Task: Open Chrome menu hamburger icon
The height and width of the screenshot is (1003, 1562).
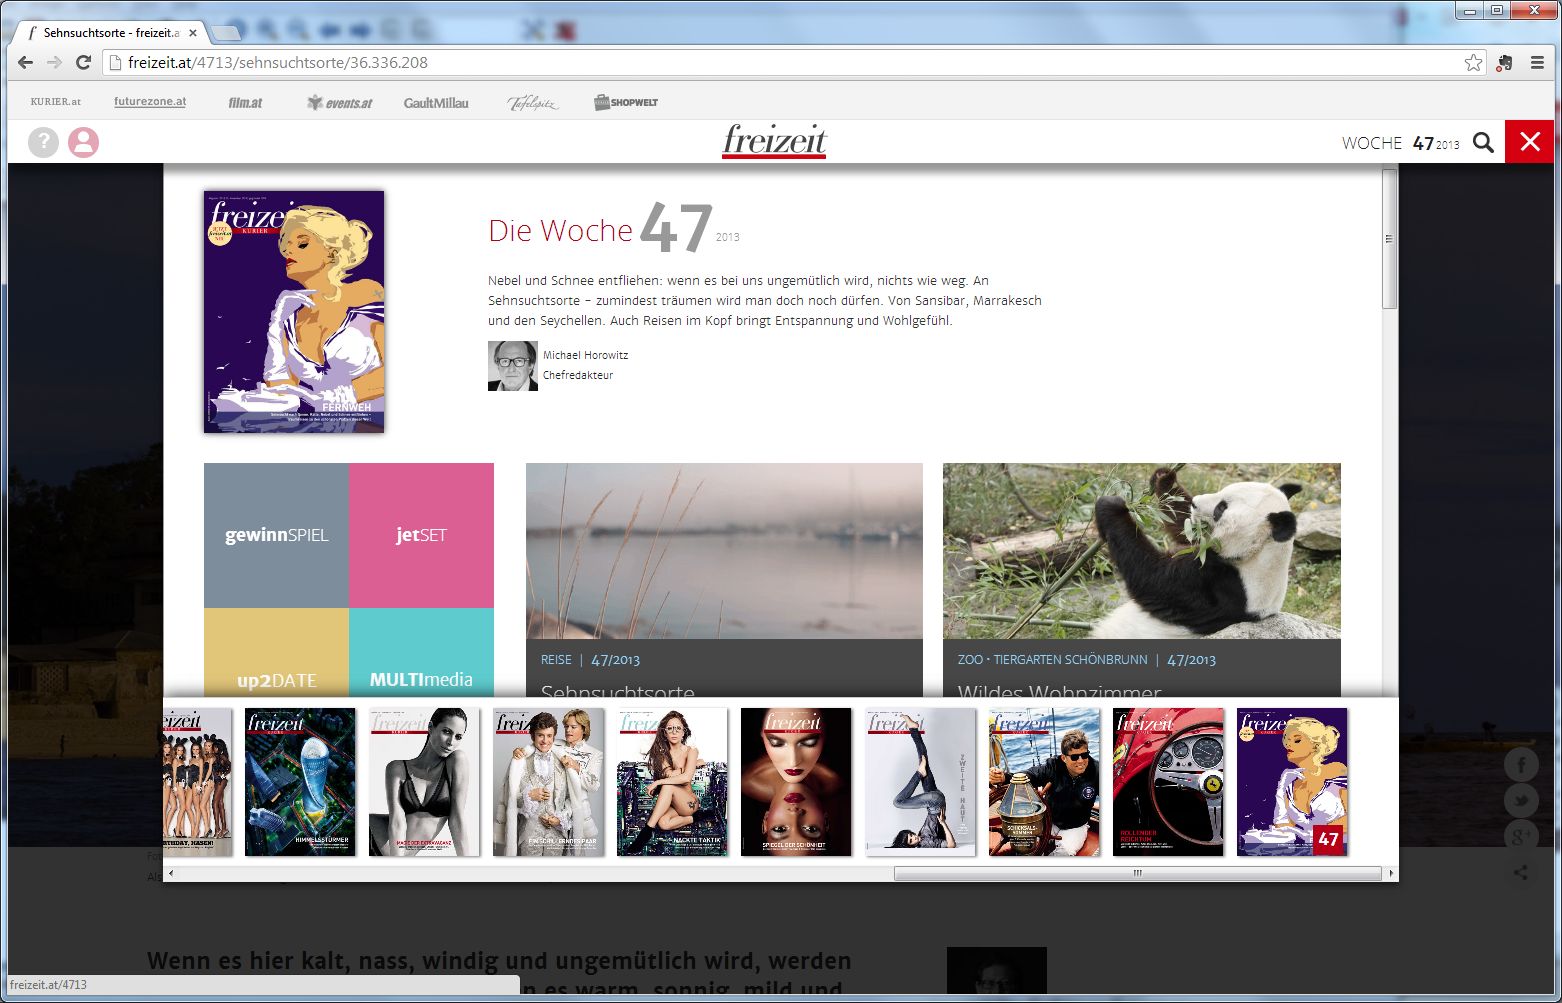Action: click(x=1537, y=62)
